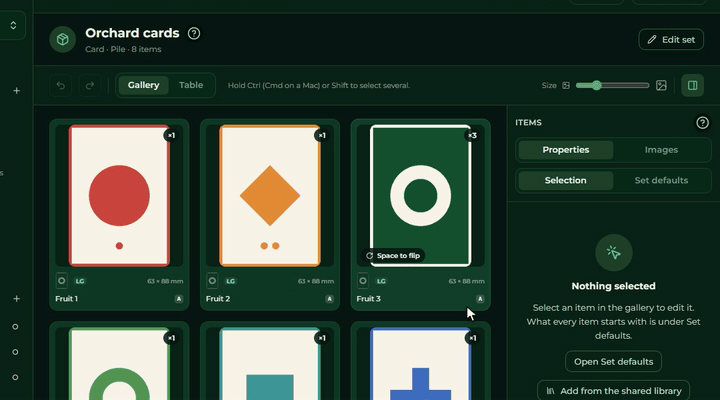Image resolution: width=720 pixels, height=400 pixels.
Task: Click the shape icon under Fruit 3
Action: (363, 281)
